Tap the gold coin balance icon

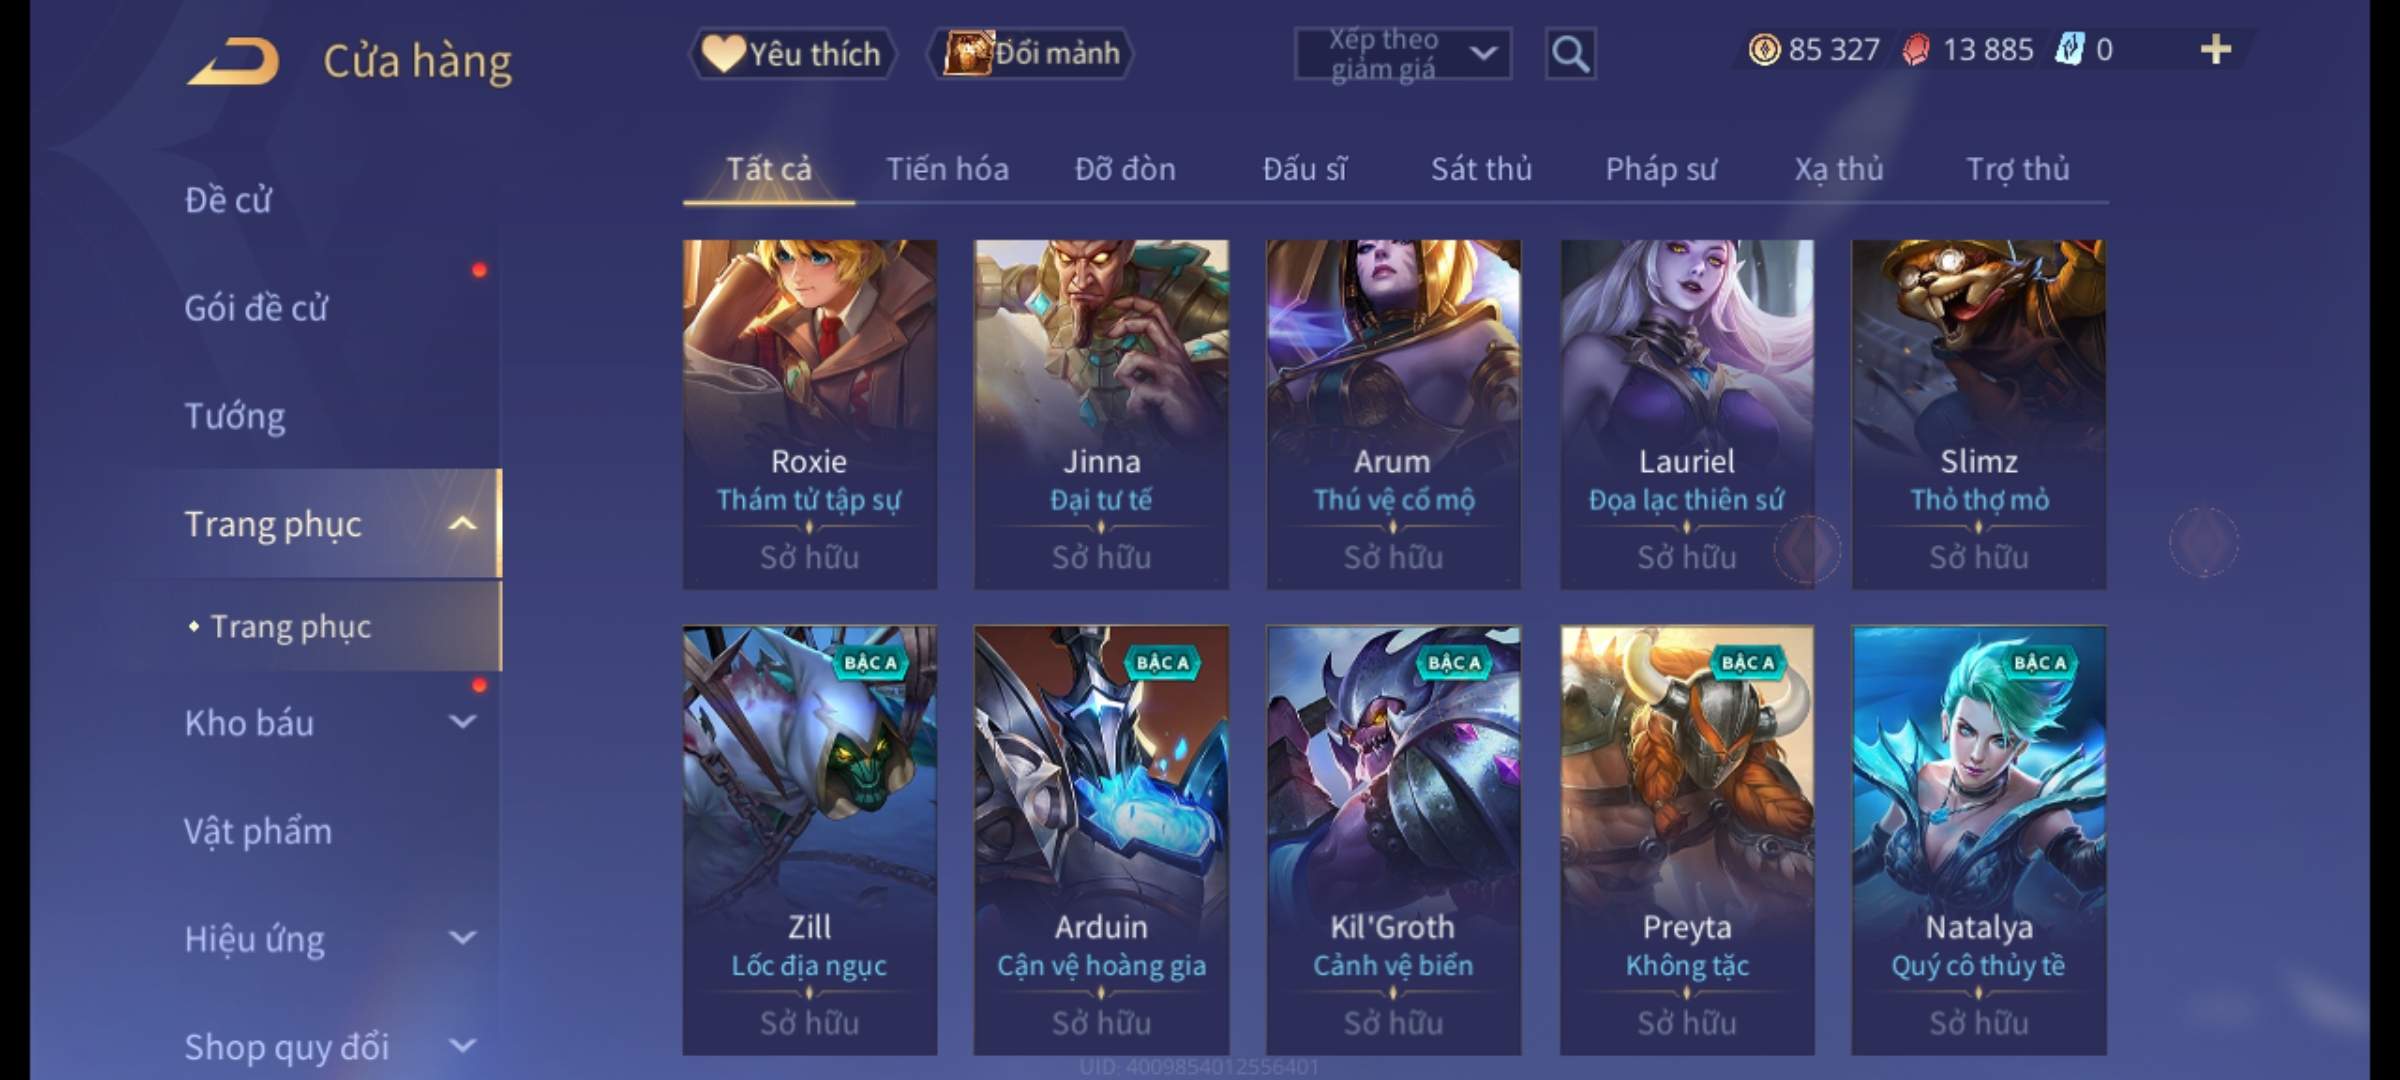pyautogui.click(x=1764, y=49)
